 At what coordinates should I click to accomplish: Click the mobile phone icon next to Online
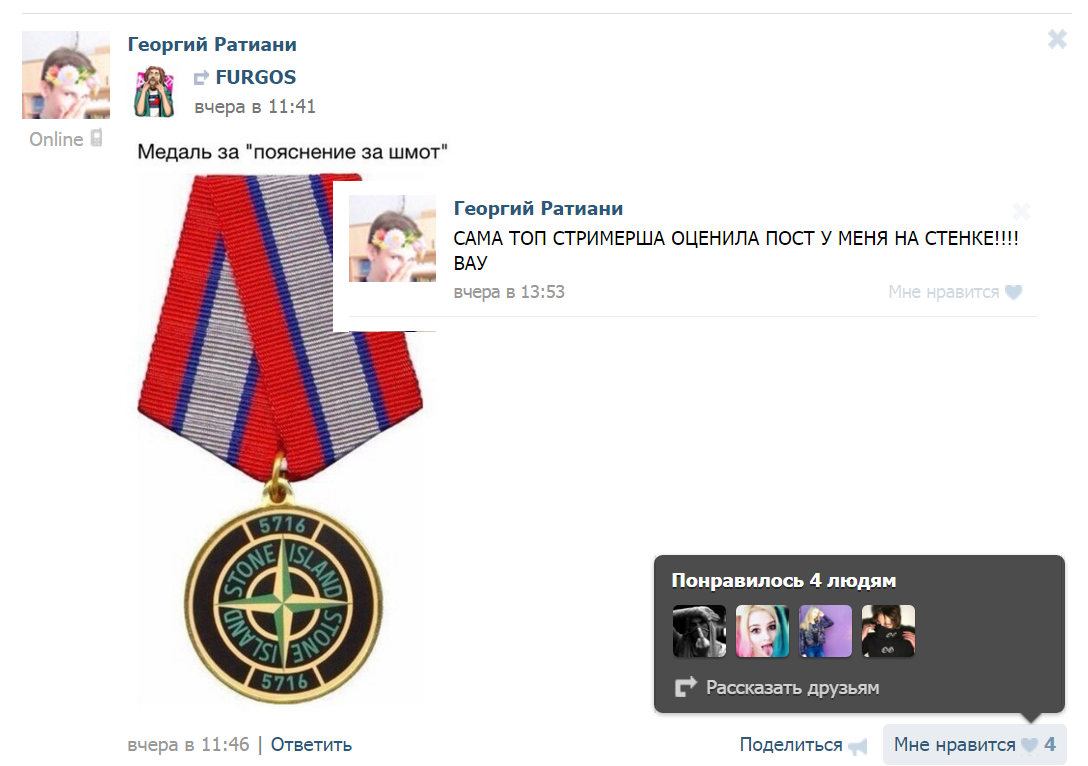tap(96, 138)
